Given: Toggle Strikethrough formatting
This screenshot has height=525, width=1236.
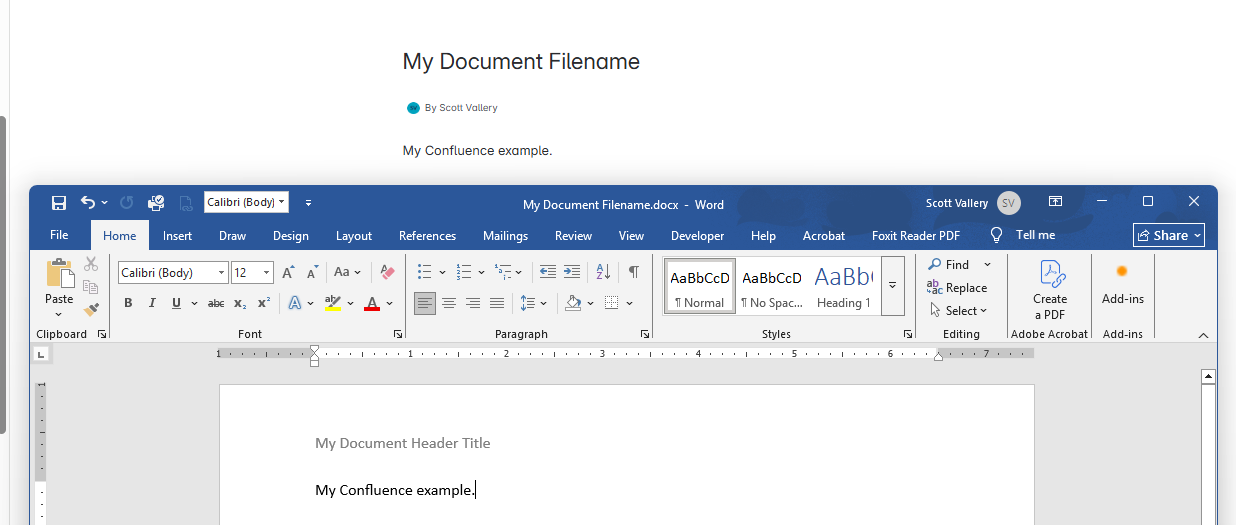Looking at the screenshot, I should pyautogui.click(x=215, y=303).
